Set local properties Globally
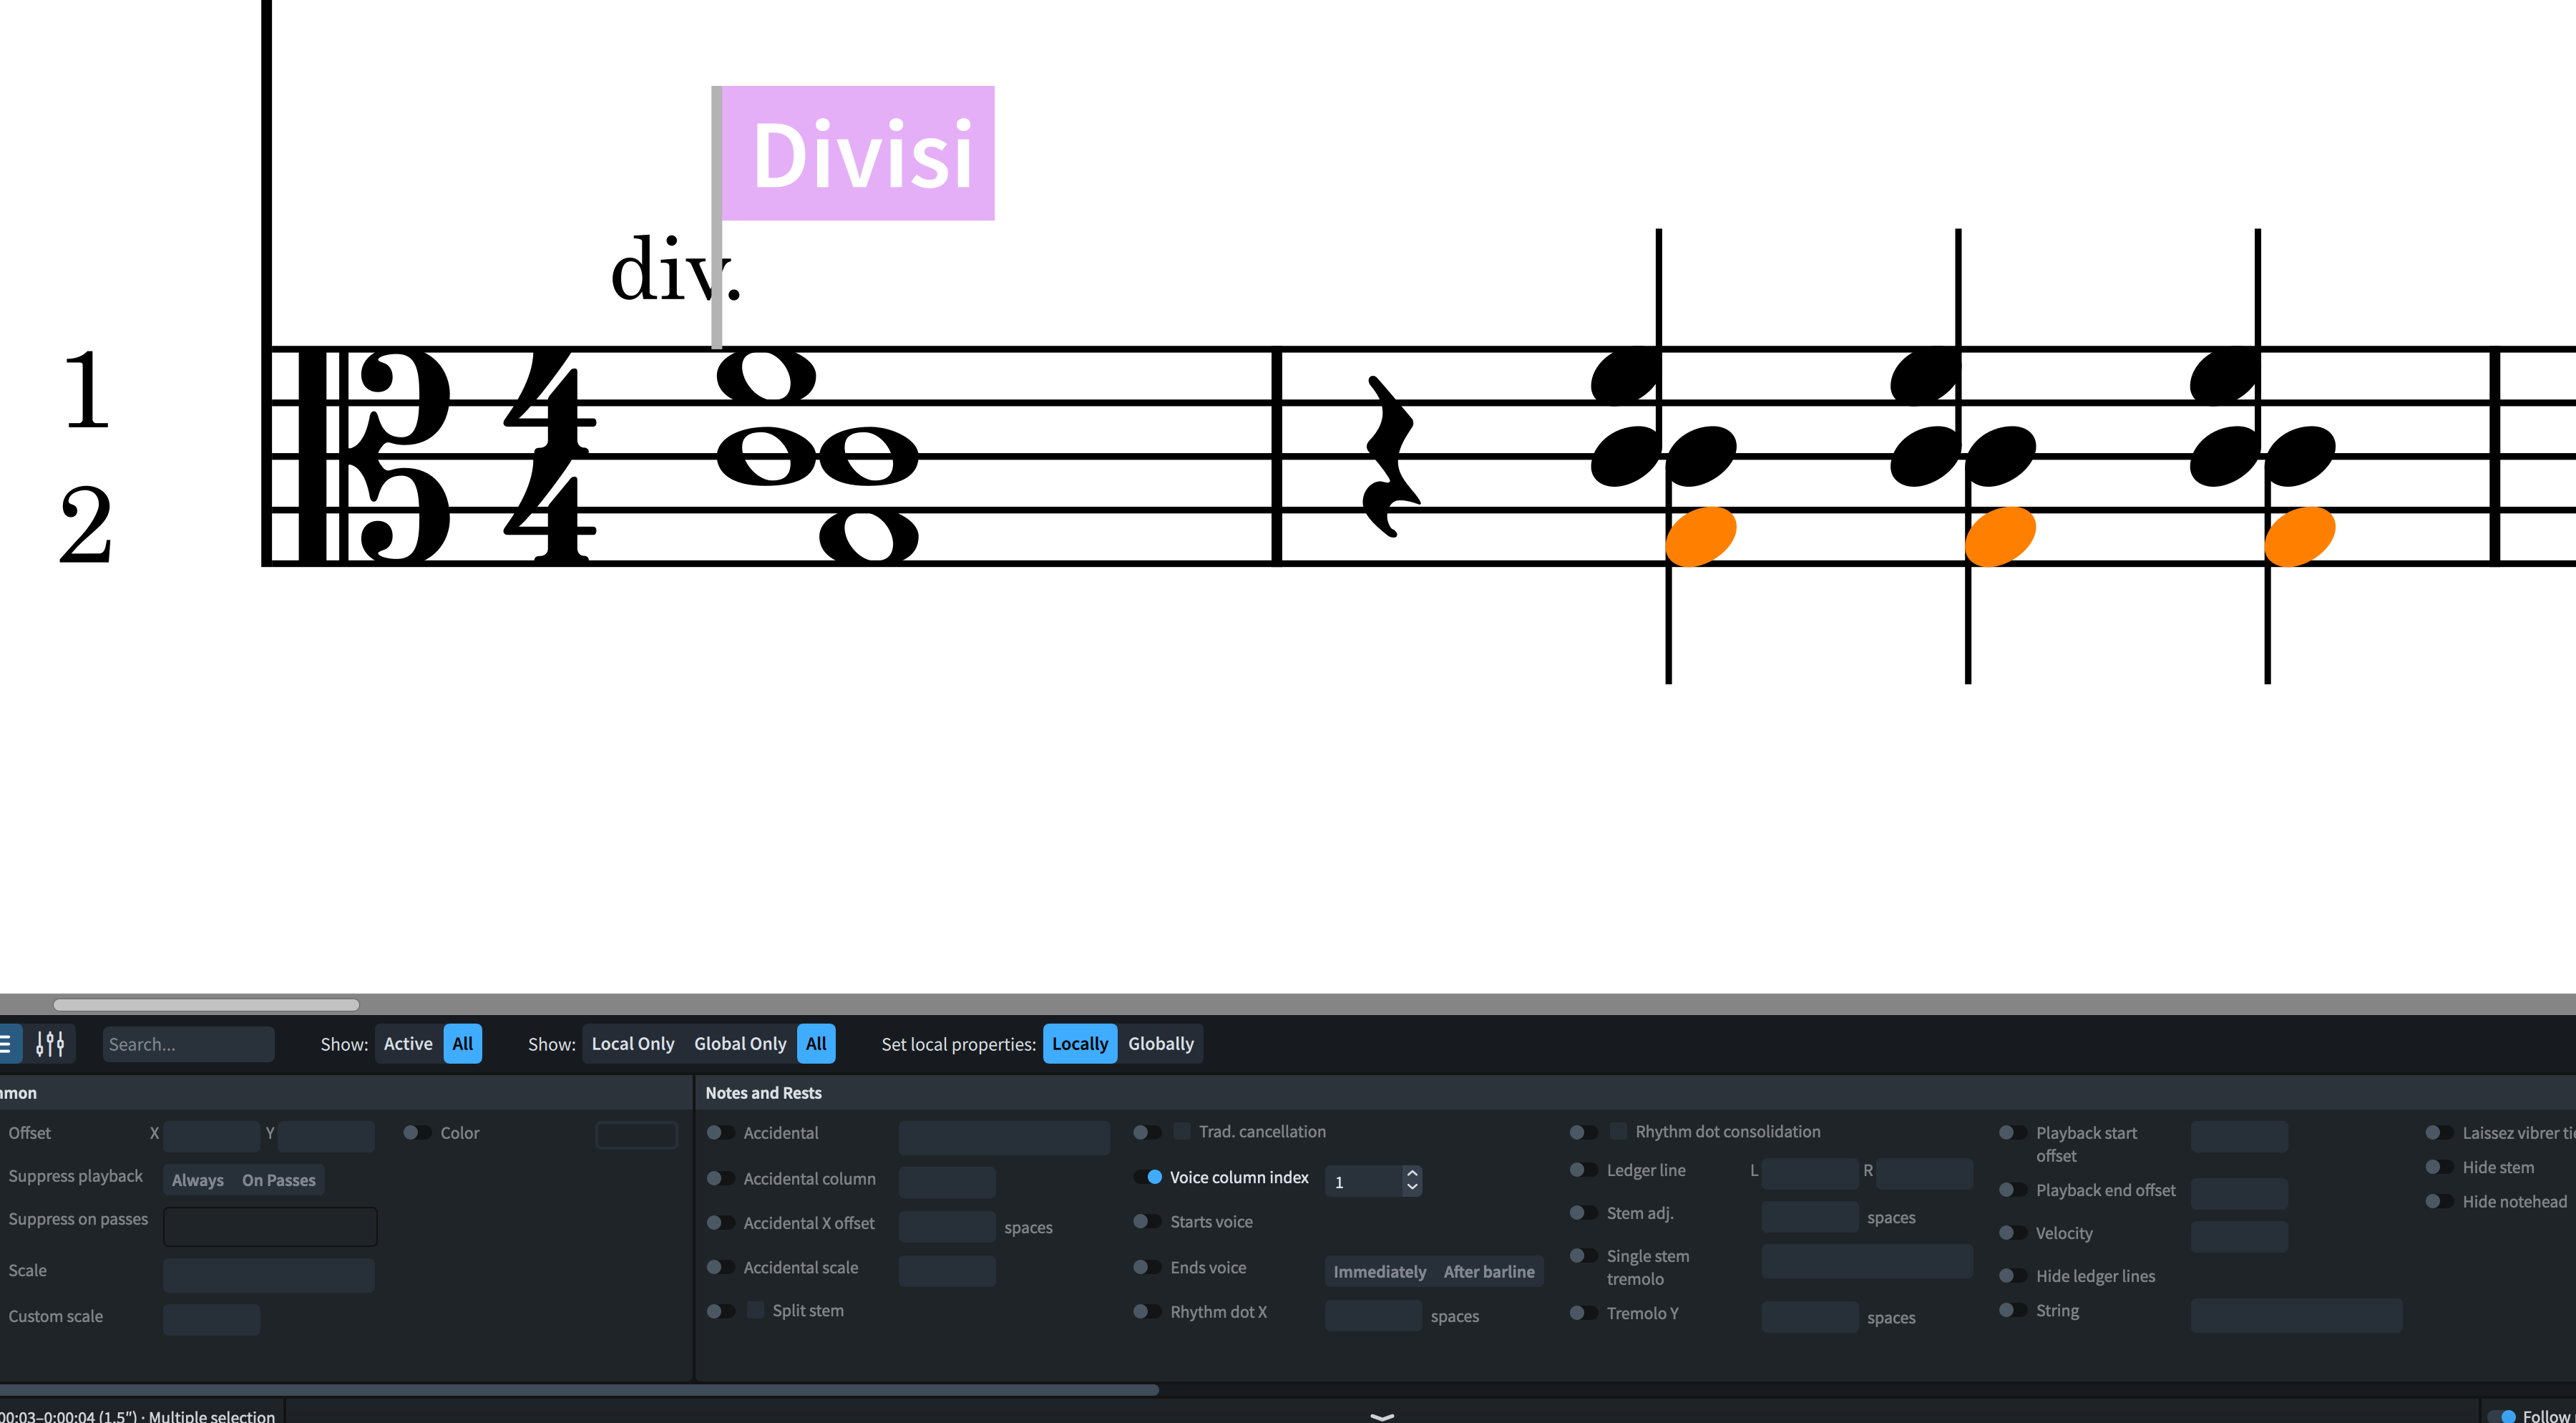 click(1160, 1044)
